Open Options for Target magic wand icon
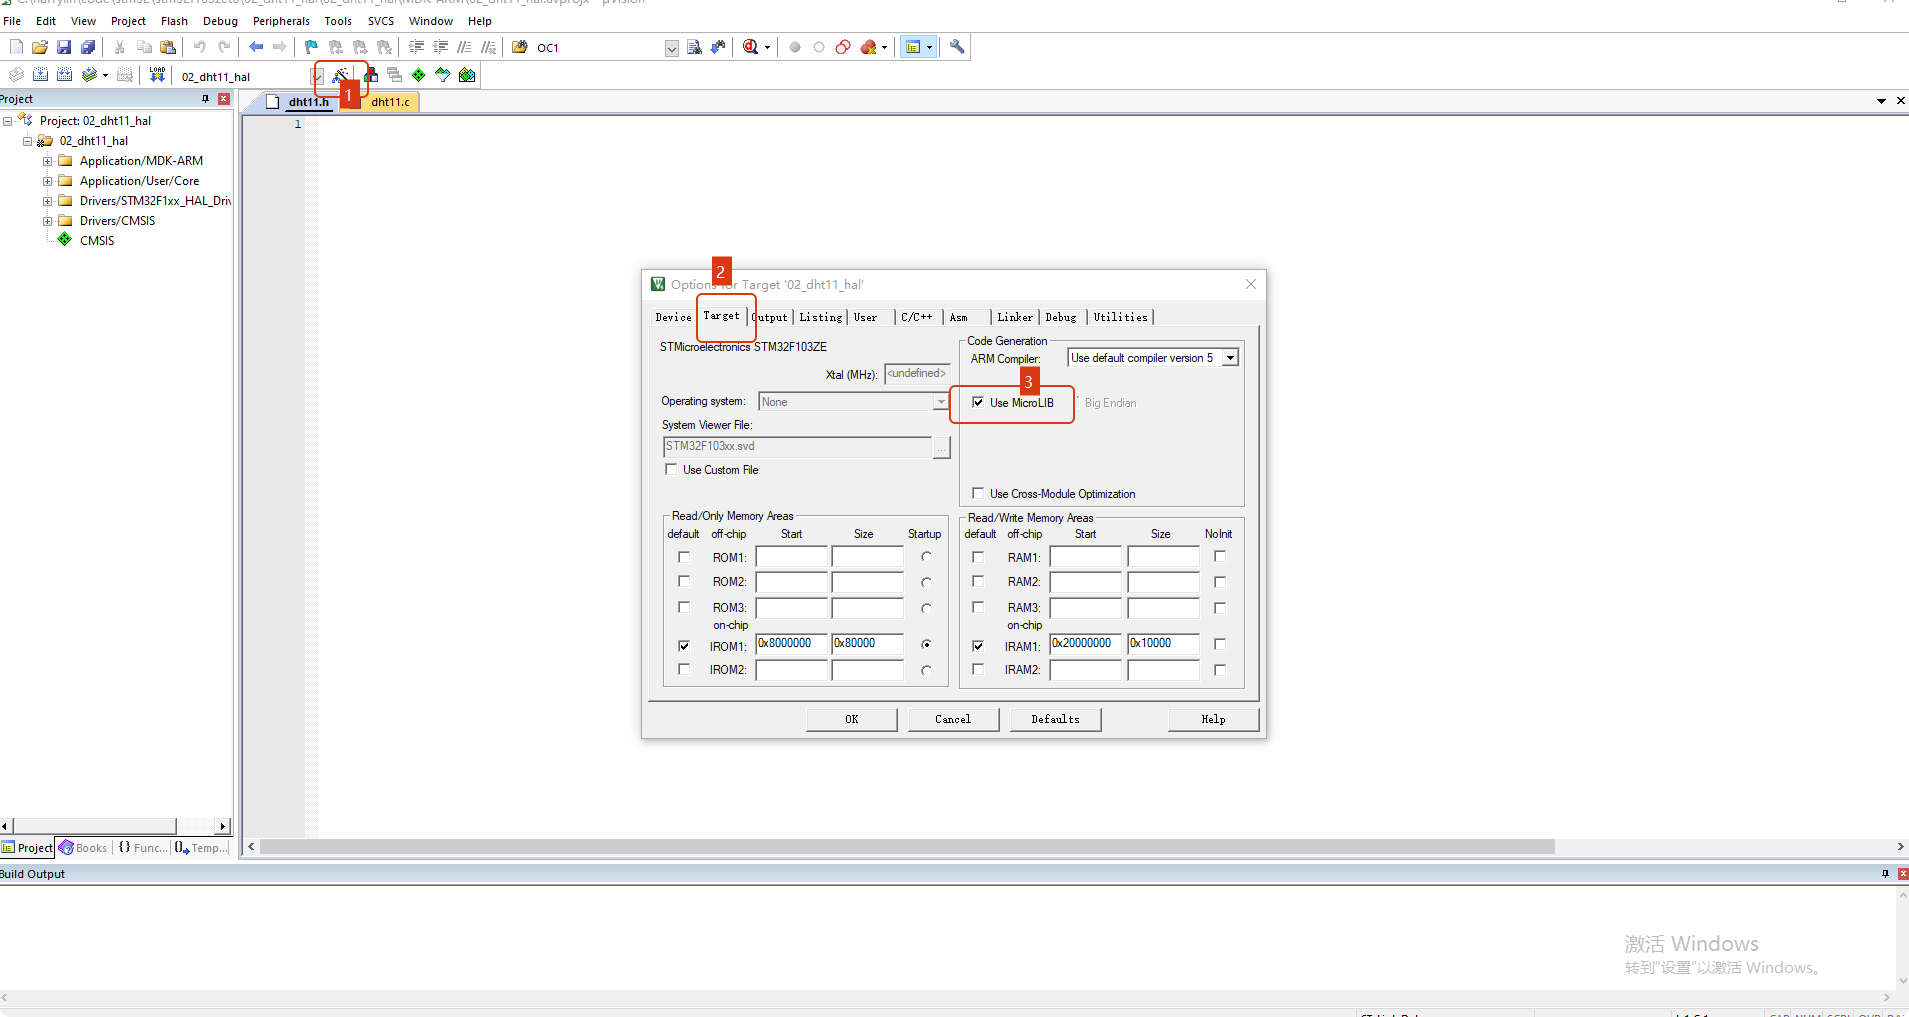 (x=341, y=75)
